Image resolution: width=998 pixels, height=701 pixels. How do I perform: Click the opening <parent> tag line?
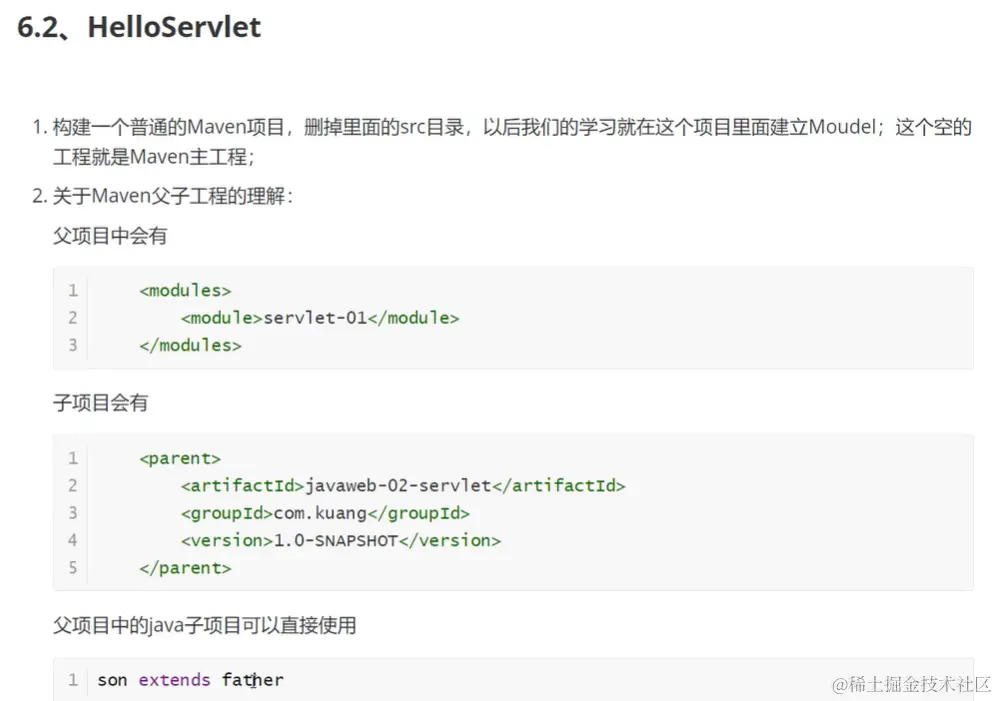(180, 458)
